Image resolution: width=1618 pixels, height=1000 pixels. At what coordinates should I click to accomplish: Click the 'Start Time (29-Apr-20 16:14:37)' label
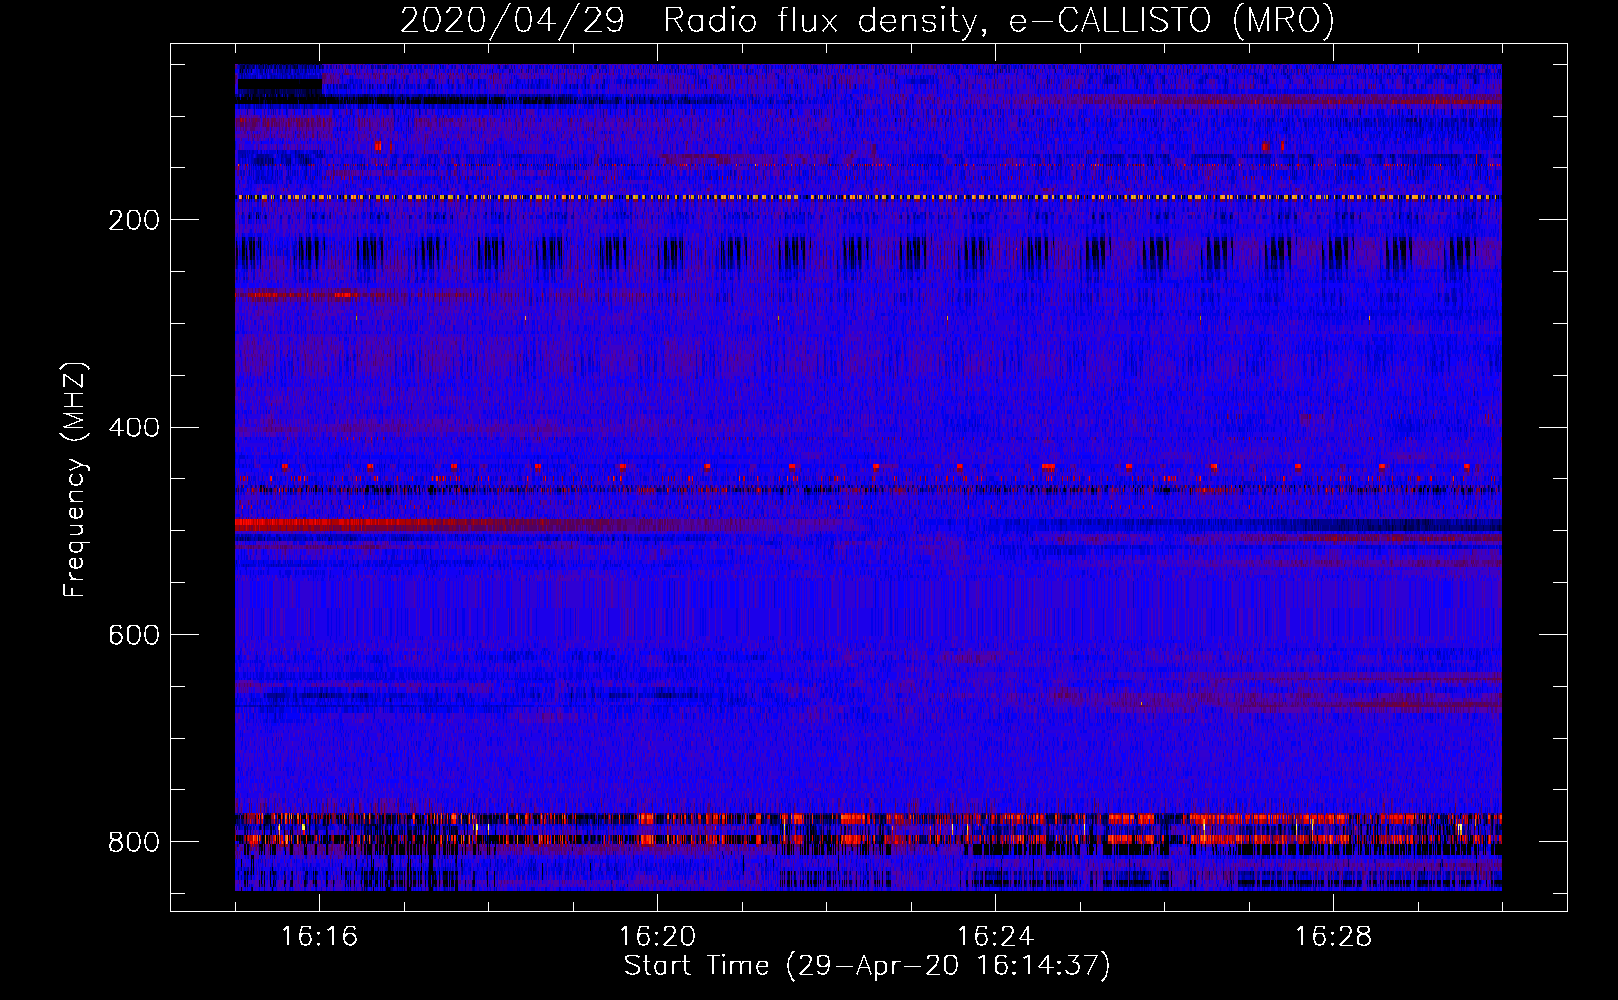867,966
